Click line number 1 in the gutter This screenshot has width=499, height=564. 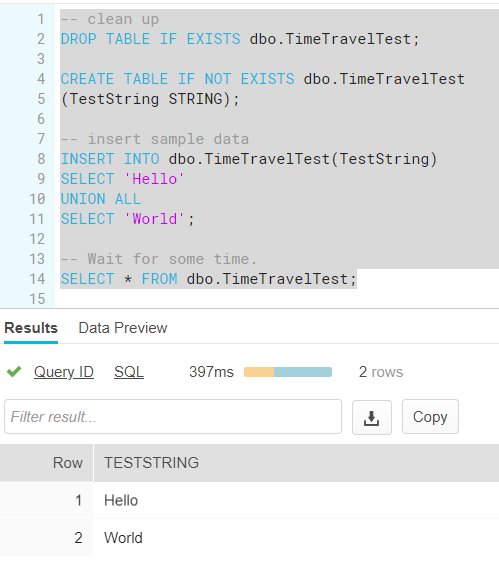[x=41, y=19]
